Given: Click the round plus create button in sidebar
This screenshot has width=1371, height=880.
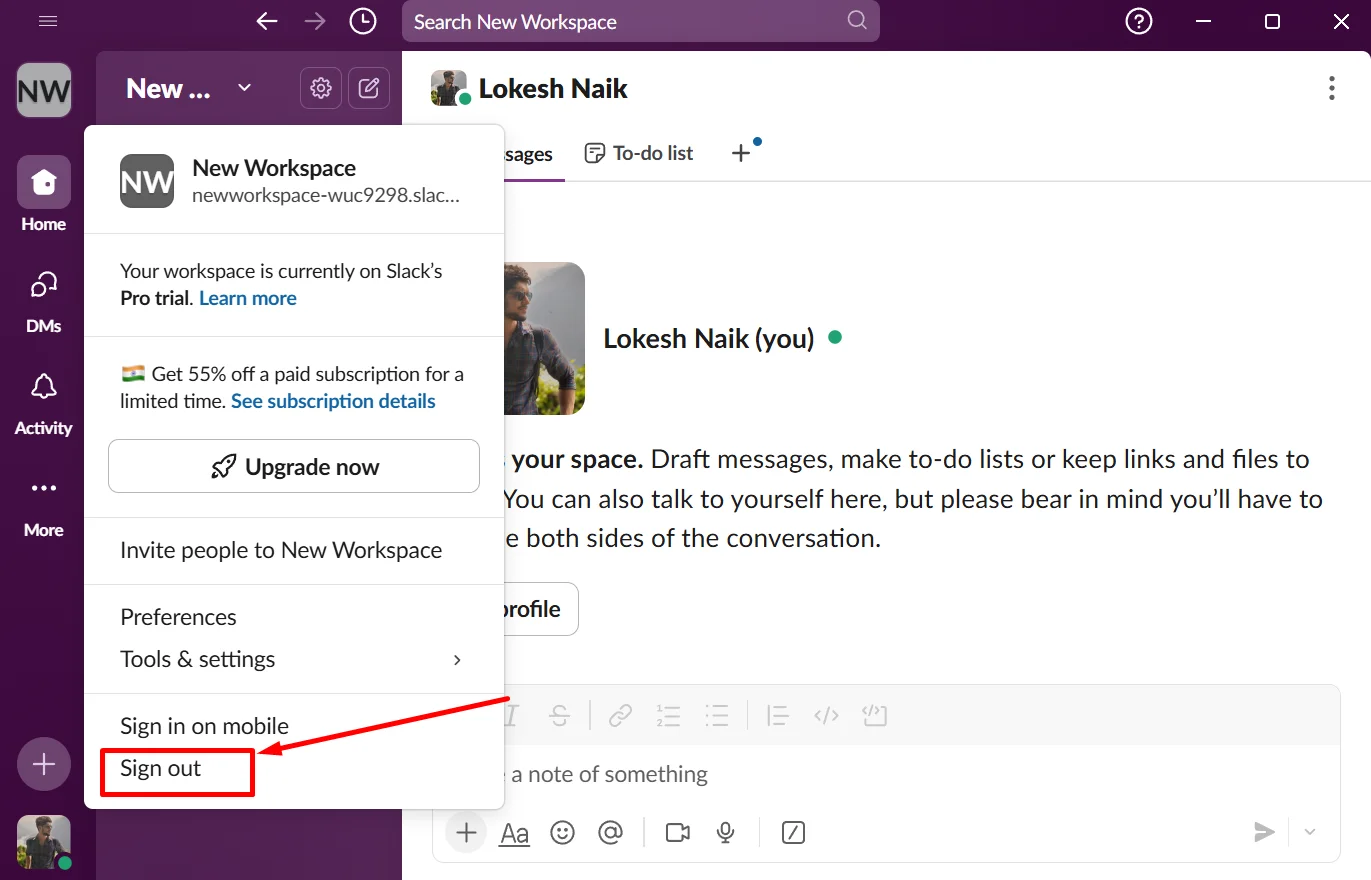Looking at the screenshot, I should 44,765.
